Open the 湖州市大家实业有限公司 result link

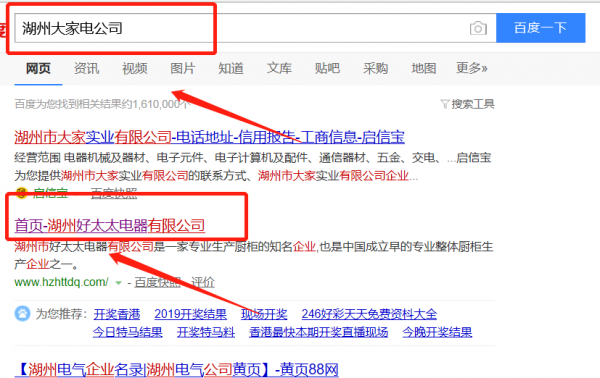[x=210, y=137]
